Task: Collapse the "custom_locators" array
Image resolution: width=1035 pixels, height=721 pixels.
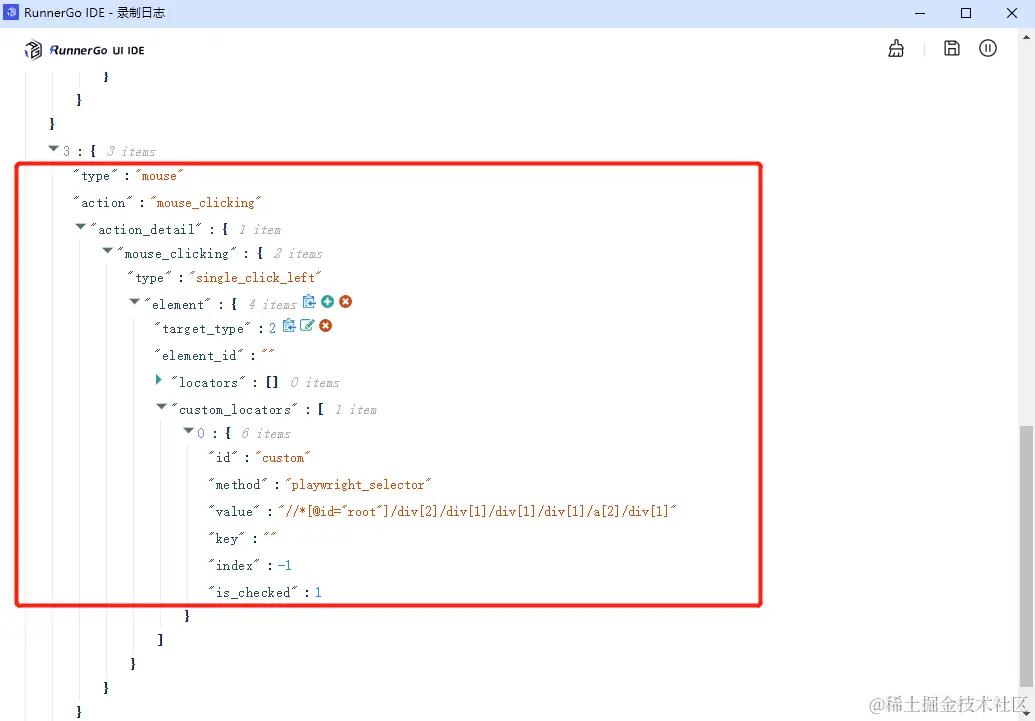Action: tap(162, 407)
